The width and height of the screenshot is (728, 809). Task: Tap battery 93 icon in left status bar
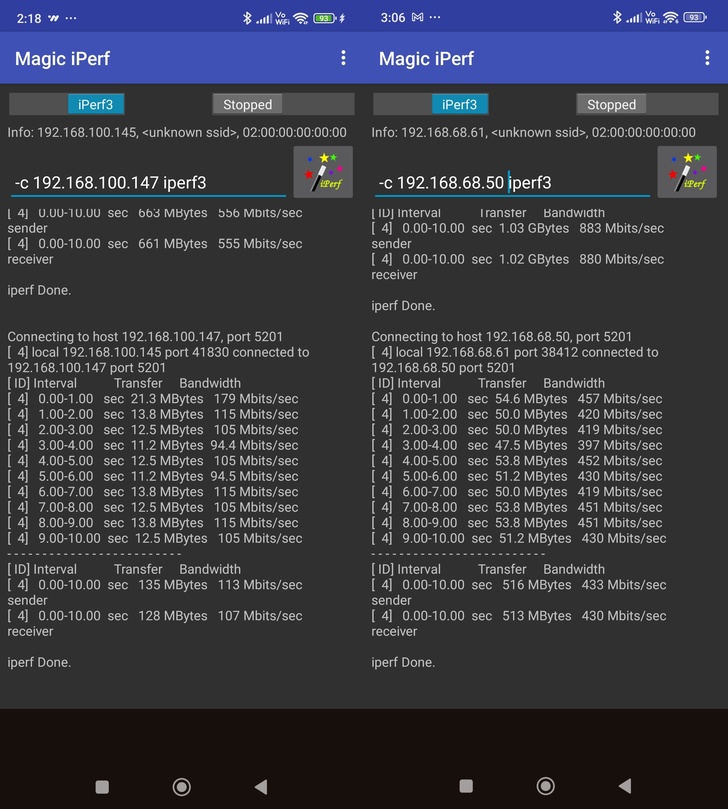pos(325,18)
